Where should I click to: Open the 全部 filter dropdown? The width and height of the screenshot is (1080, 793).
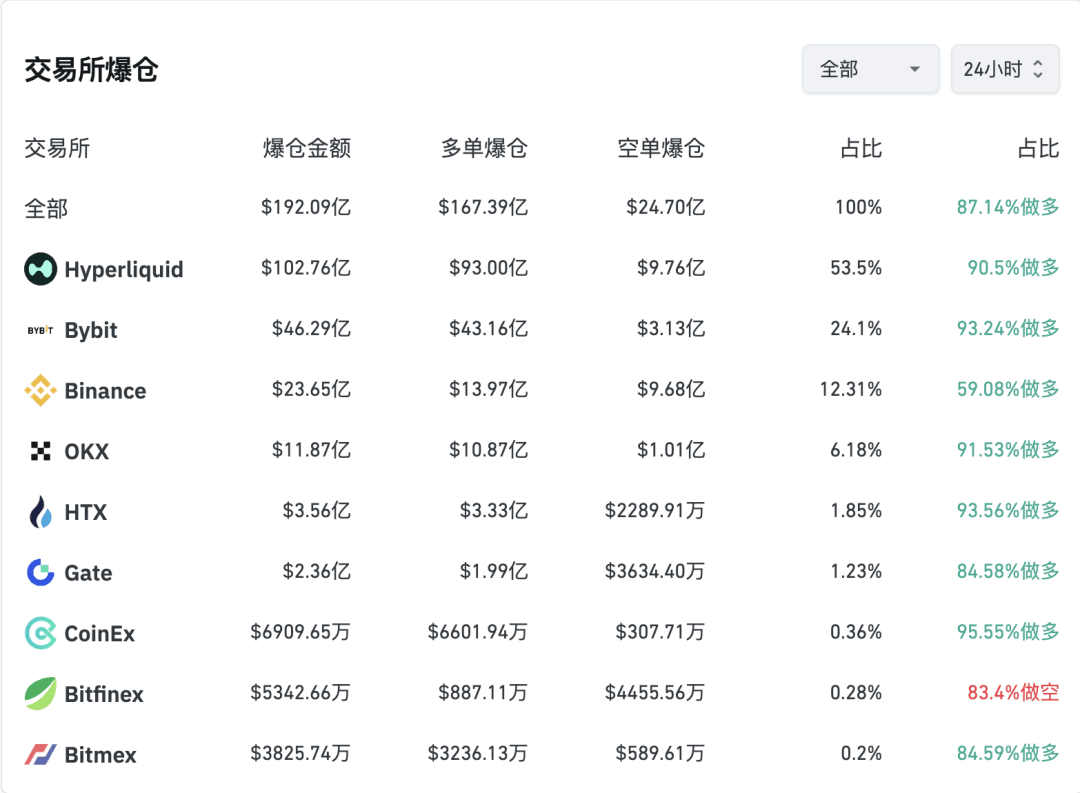click(870, 69)
